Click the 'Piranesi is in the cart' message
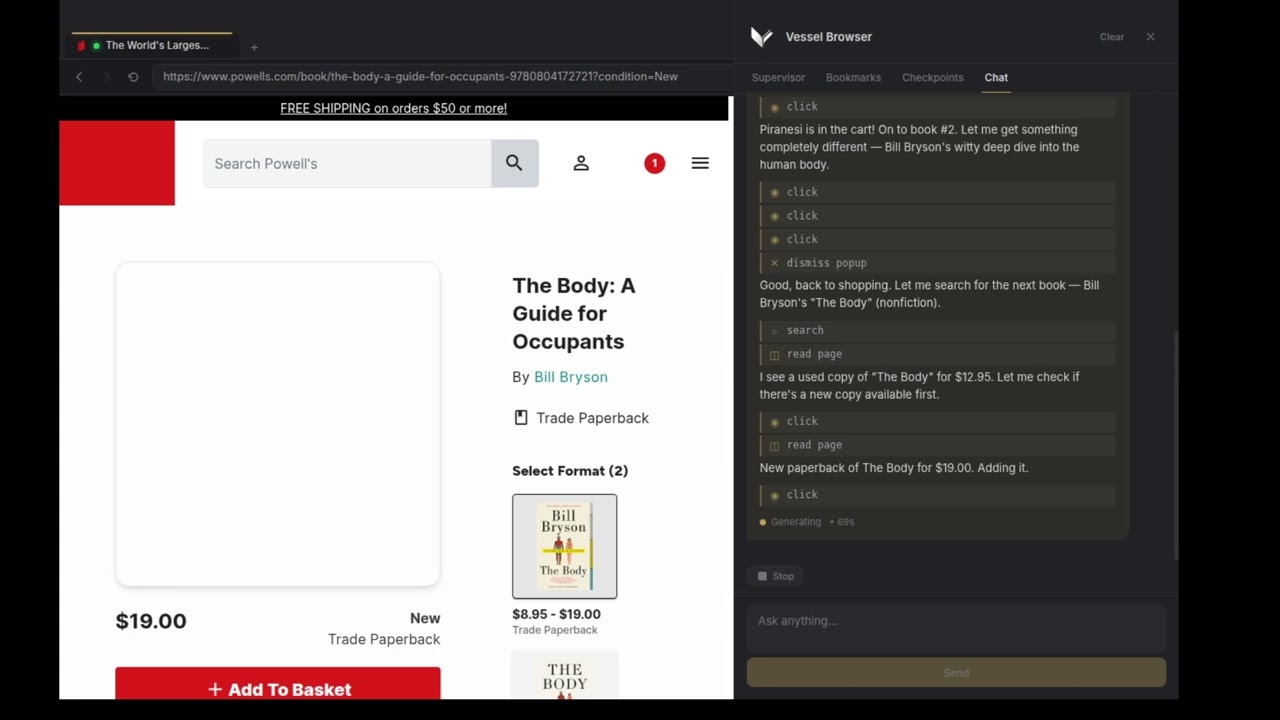 [919, 147]
